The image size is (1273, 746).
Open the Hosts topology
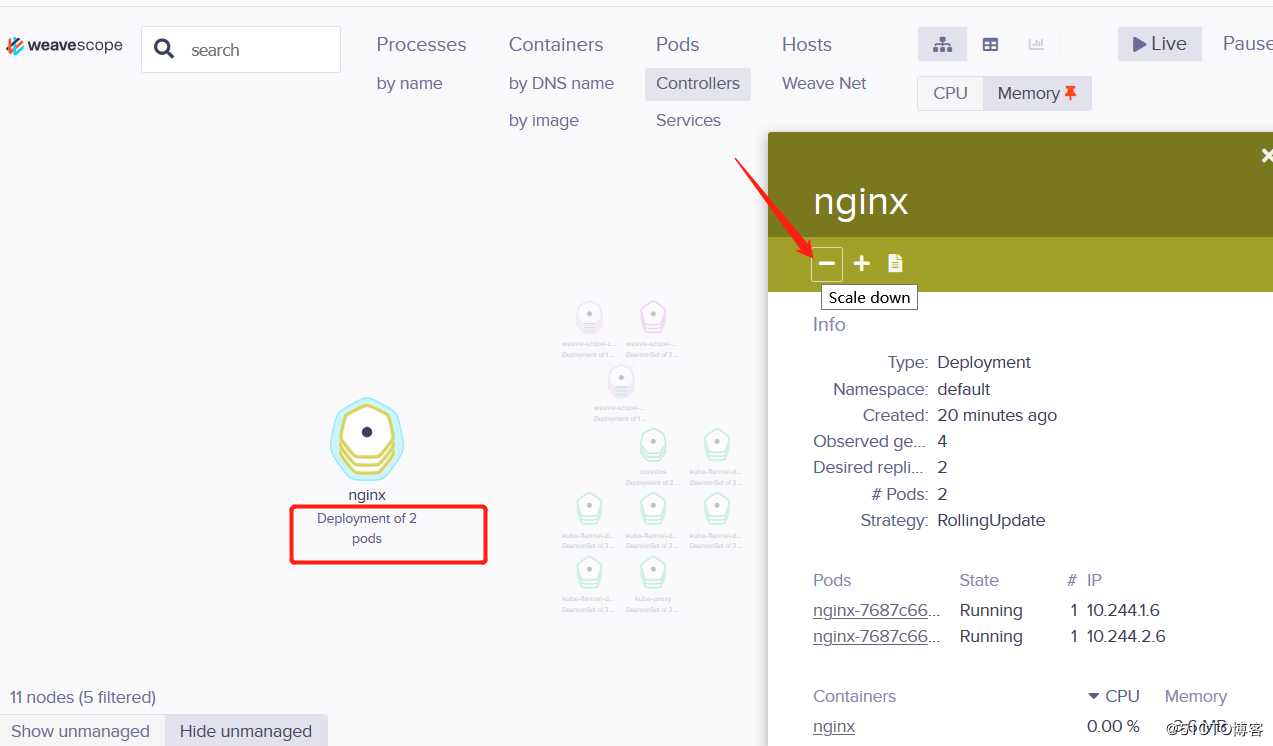tap(807, 44)
